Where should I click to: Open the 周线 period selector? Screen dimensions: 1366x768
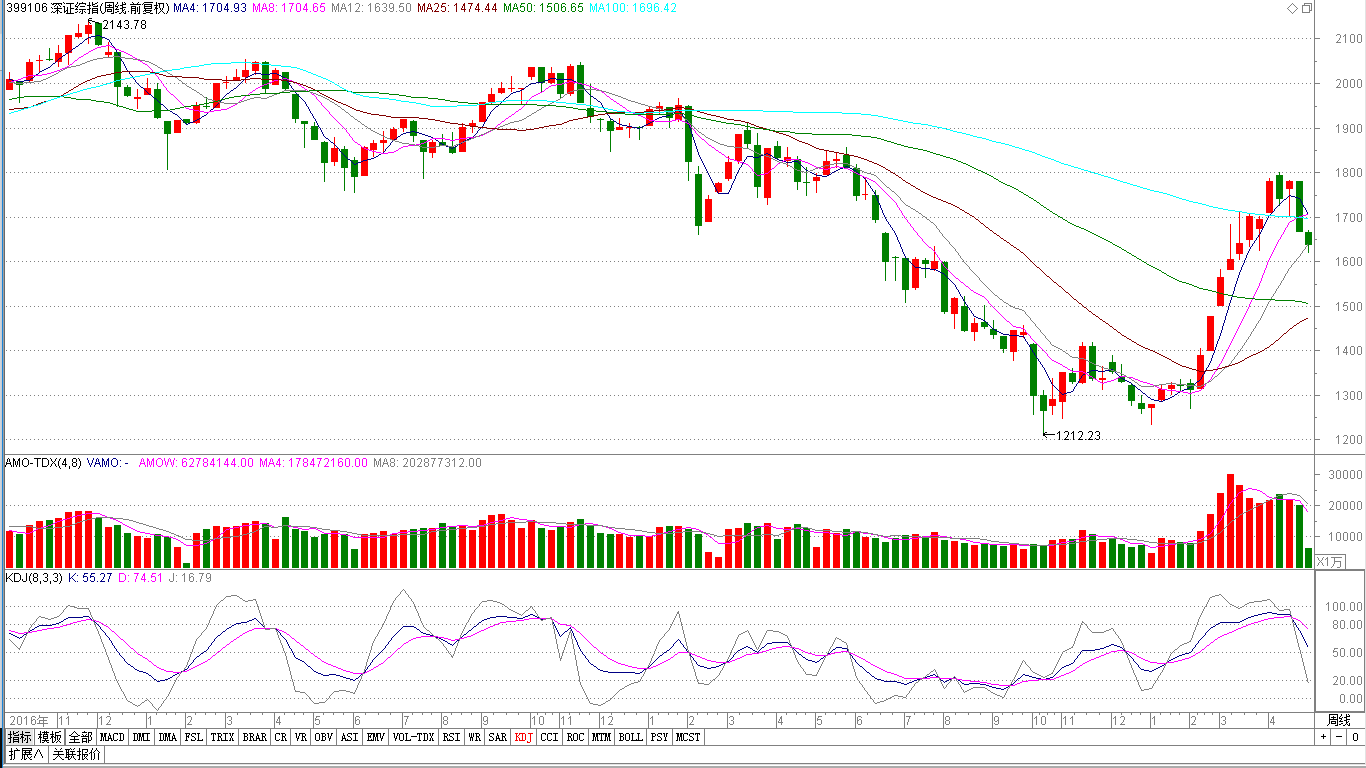coord(1339,720)
